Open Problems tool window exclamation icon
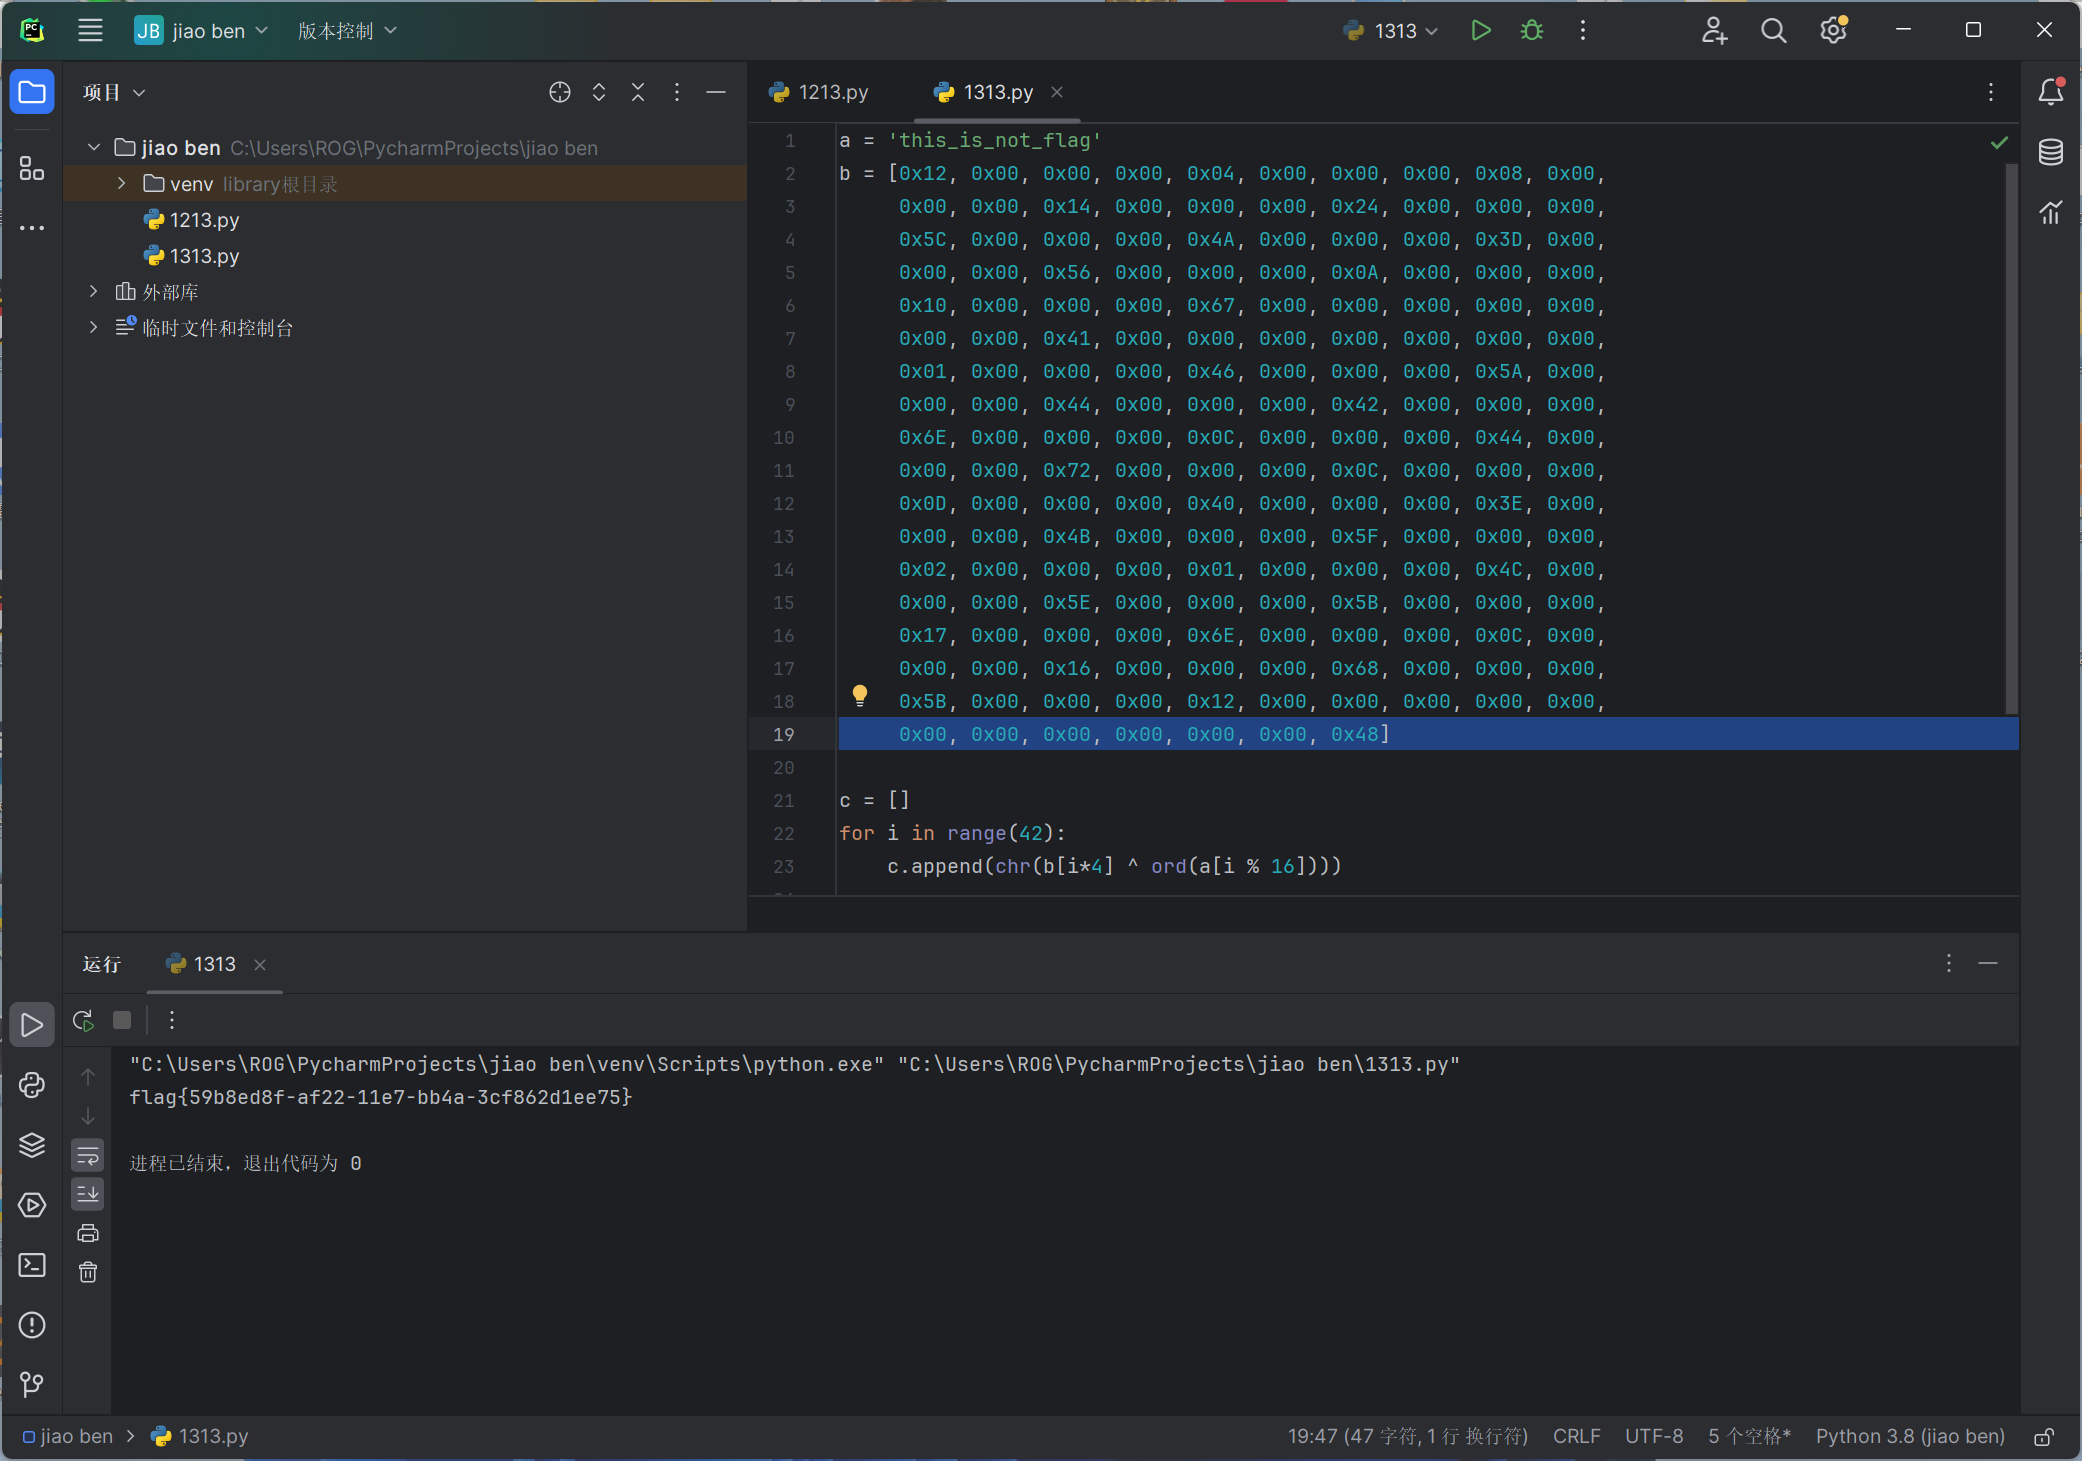The image size is (2082, 1461). pyautogui.click(x=32, y=1325)
